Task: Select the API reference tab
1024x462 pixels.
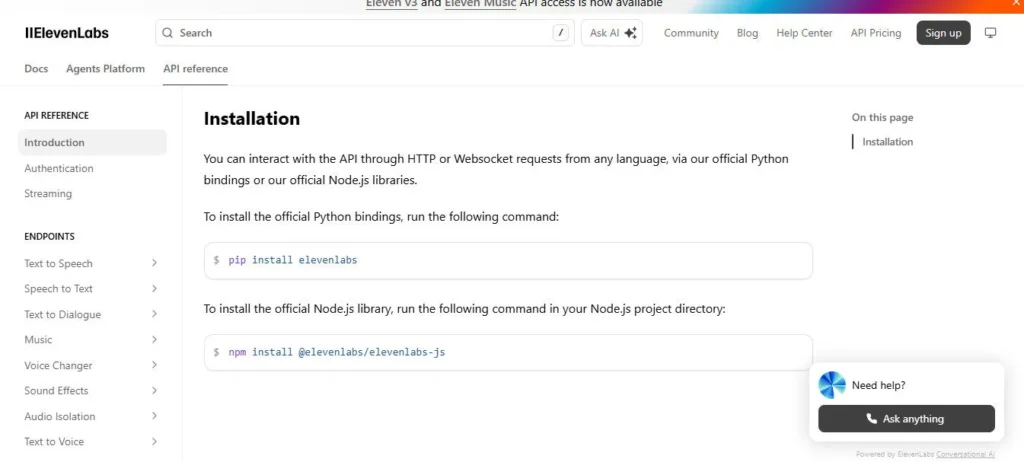Action: coord(195,69)
